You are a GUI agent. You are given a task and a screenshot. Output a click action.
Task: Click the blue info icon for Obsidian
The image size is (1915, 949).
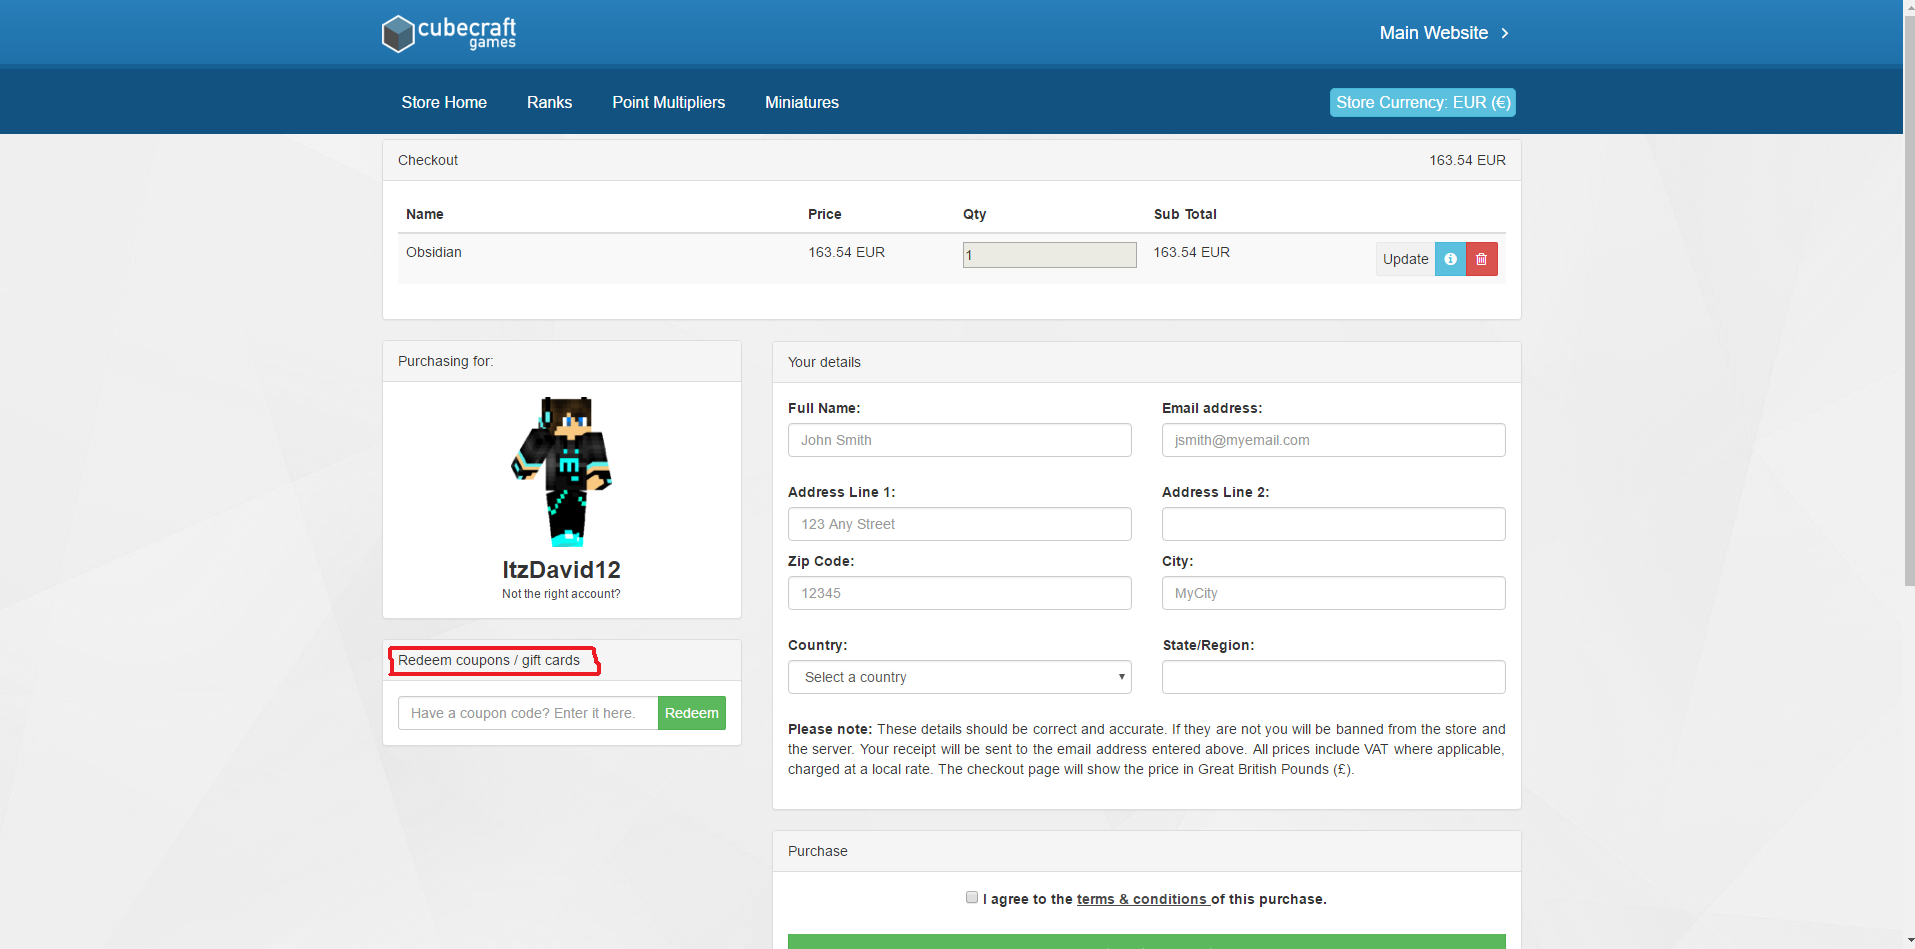point(1450,259)
